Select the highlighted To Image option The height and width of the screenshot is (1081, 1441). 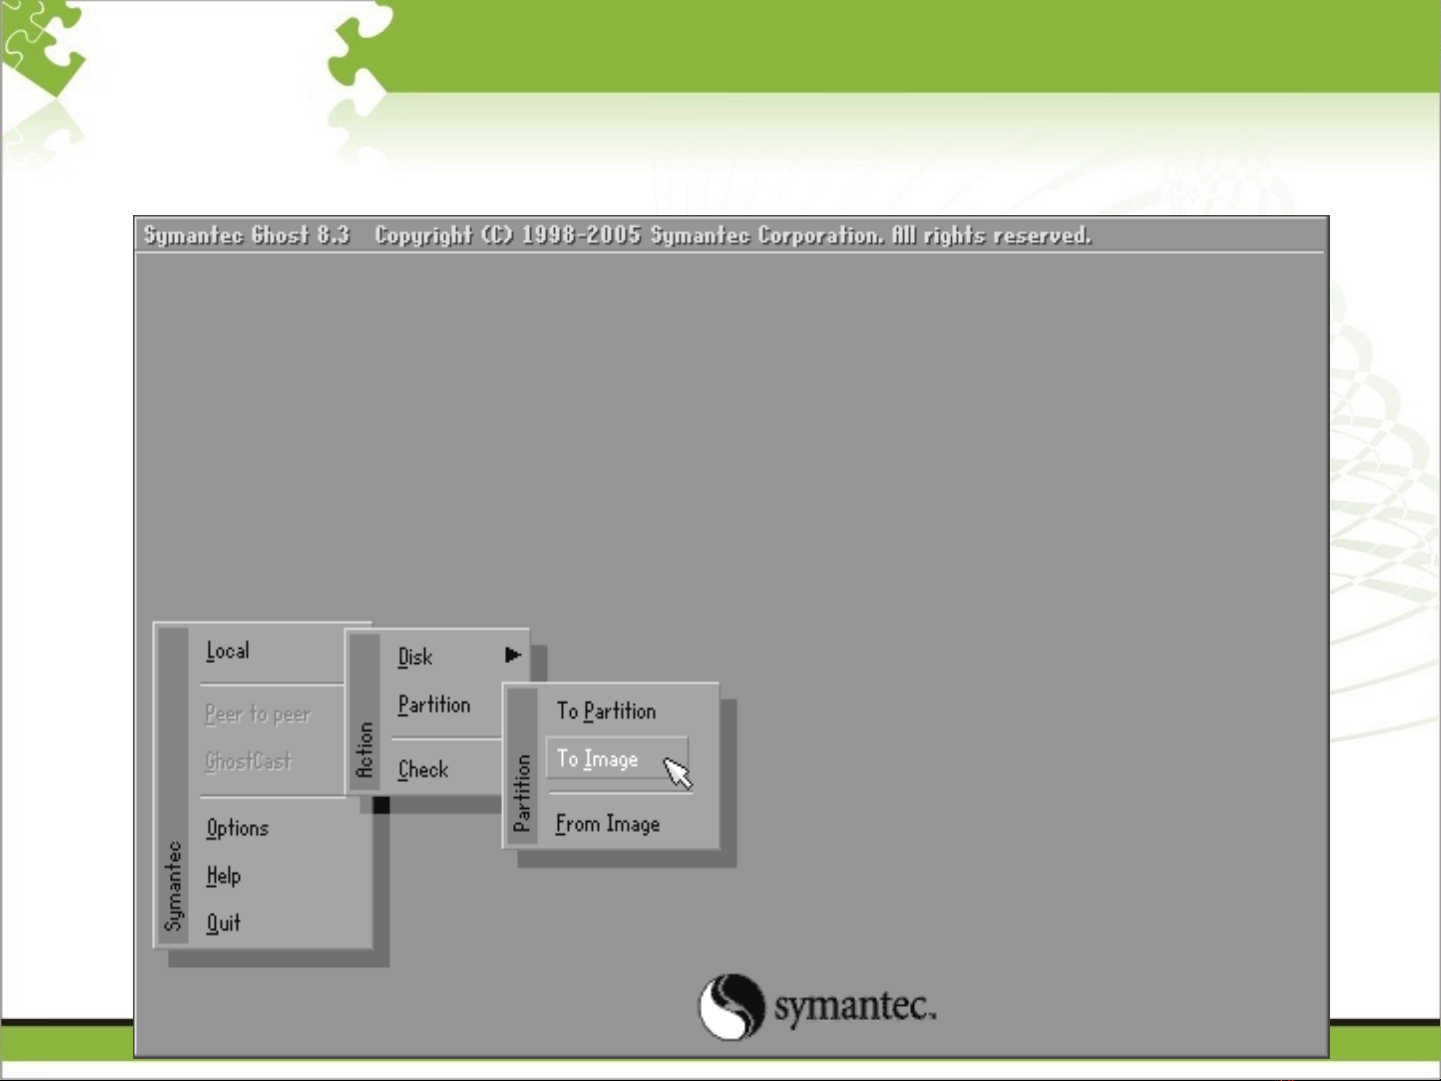598,759
